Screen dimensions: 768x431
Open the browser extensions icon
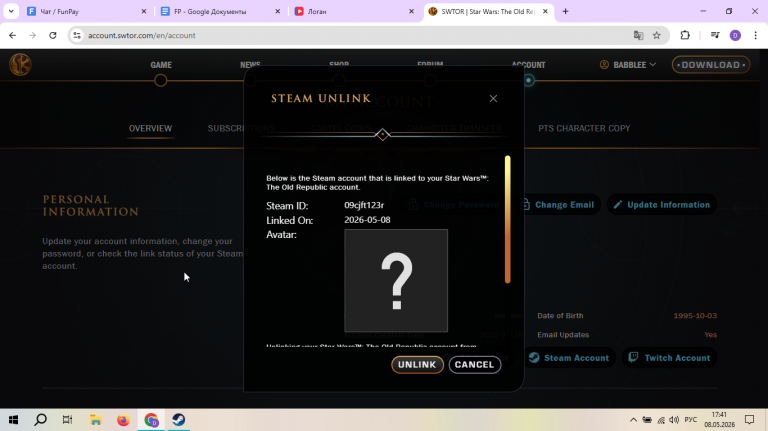(x=685, y=35)
